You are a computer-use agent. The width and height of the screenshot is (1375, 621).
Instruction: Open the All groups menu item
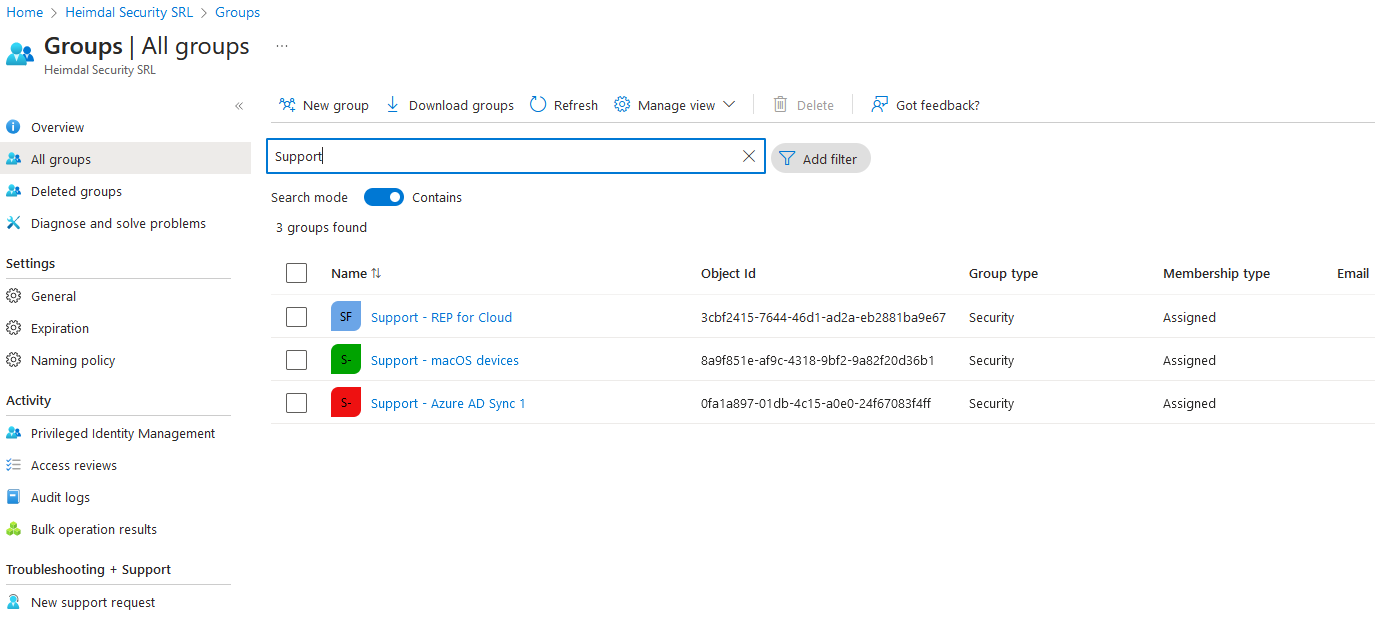pos(125,159)
